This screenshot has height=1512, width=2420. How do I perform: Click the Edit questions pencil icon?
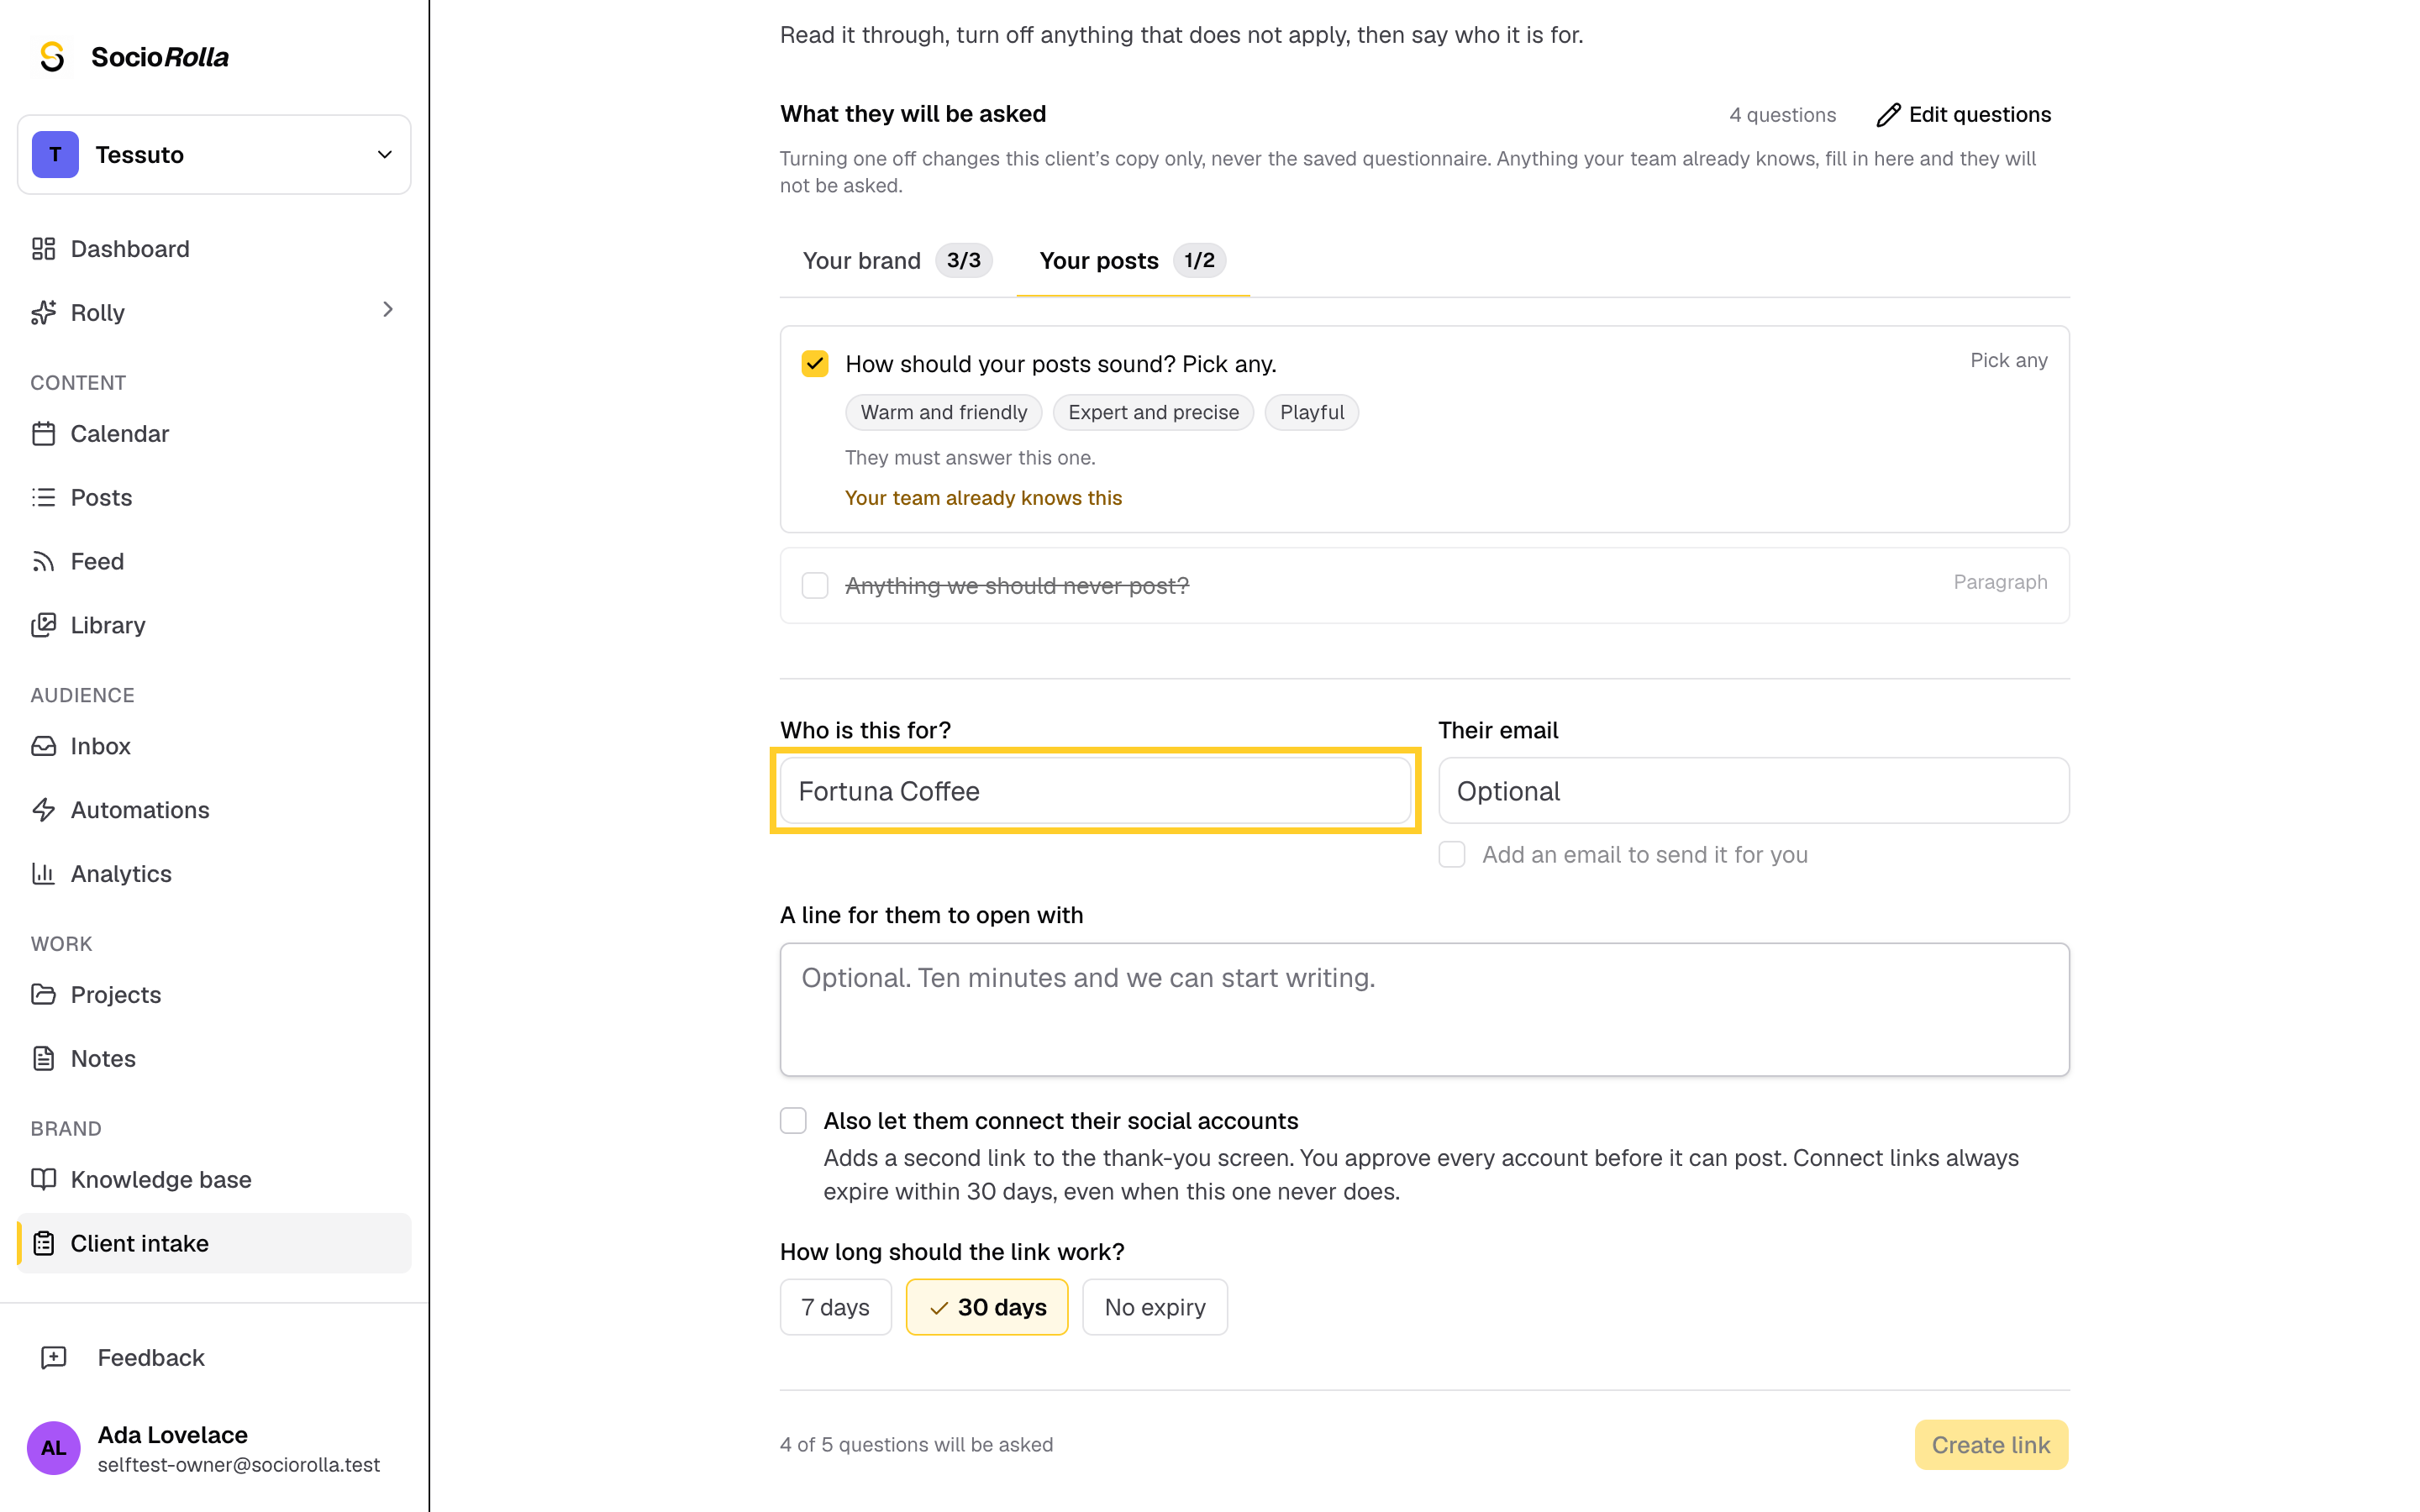coord(1887,115)
